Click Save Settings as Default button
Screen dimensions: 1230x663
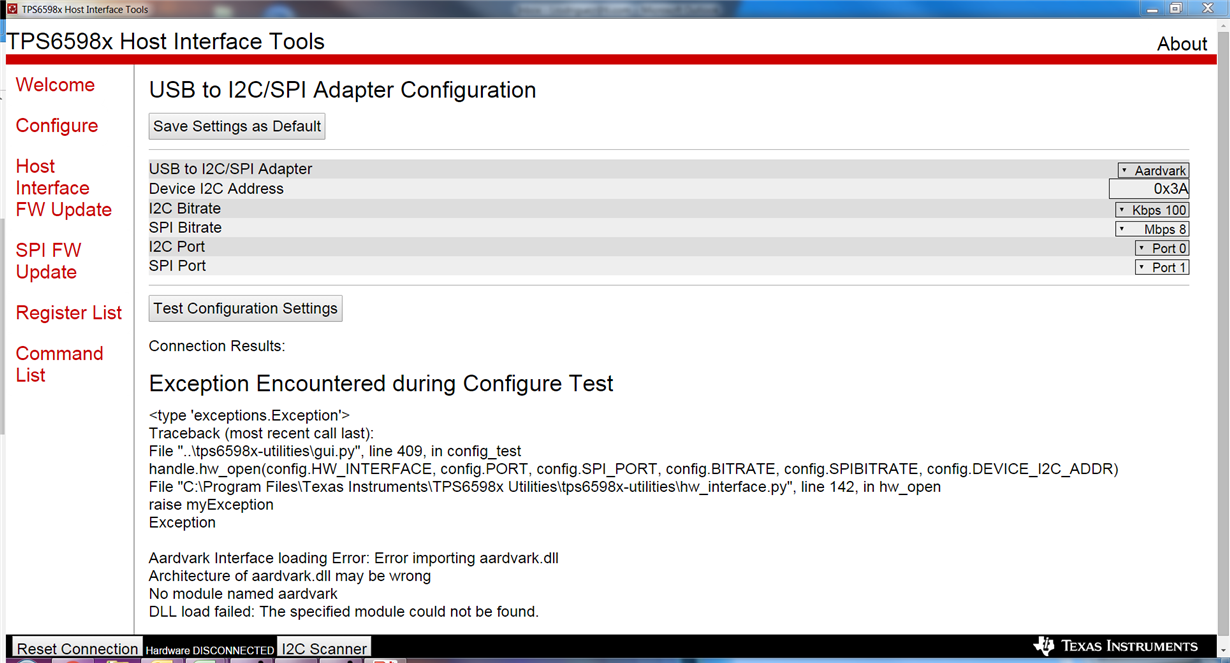pos(237,126)
